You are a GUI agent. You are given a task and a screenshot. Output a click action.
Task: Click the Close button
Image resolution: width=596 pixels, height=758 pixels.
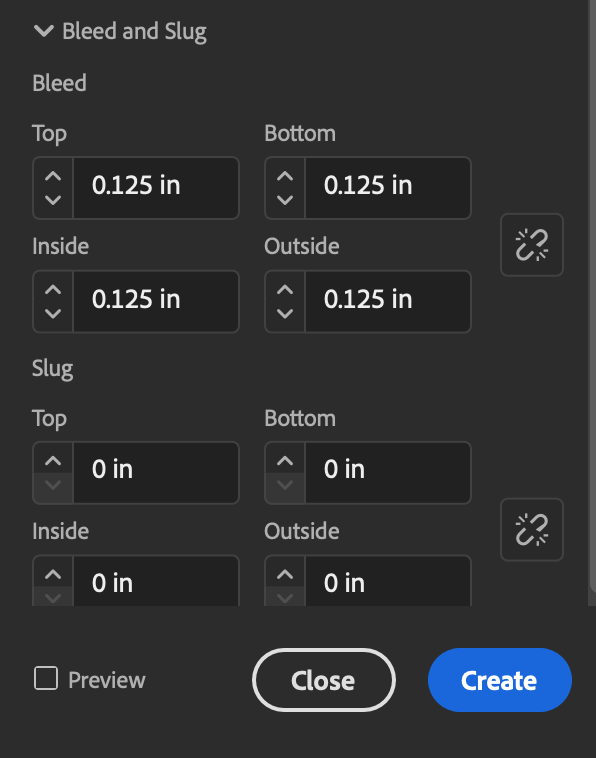pyautogui.click(x=323, y=680)
